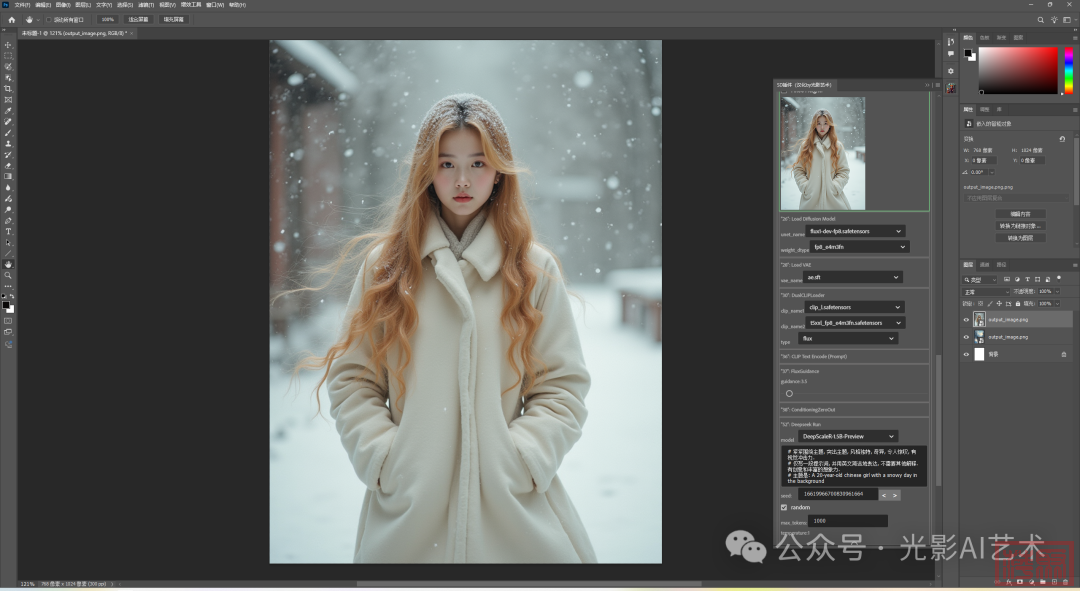The height and width of the screenshot is (591, 1080).
Task: Click the Home icon in options bar
Action: point(11,19)
